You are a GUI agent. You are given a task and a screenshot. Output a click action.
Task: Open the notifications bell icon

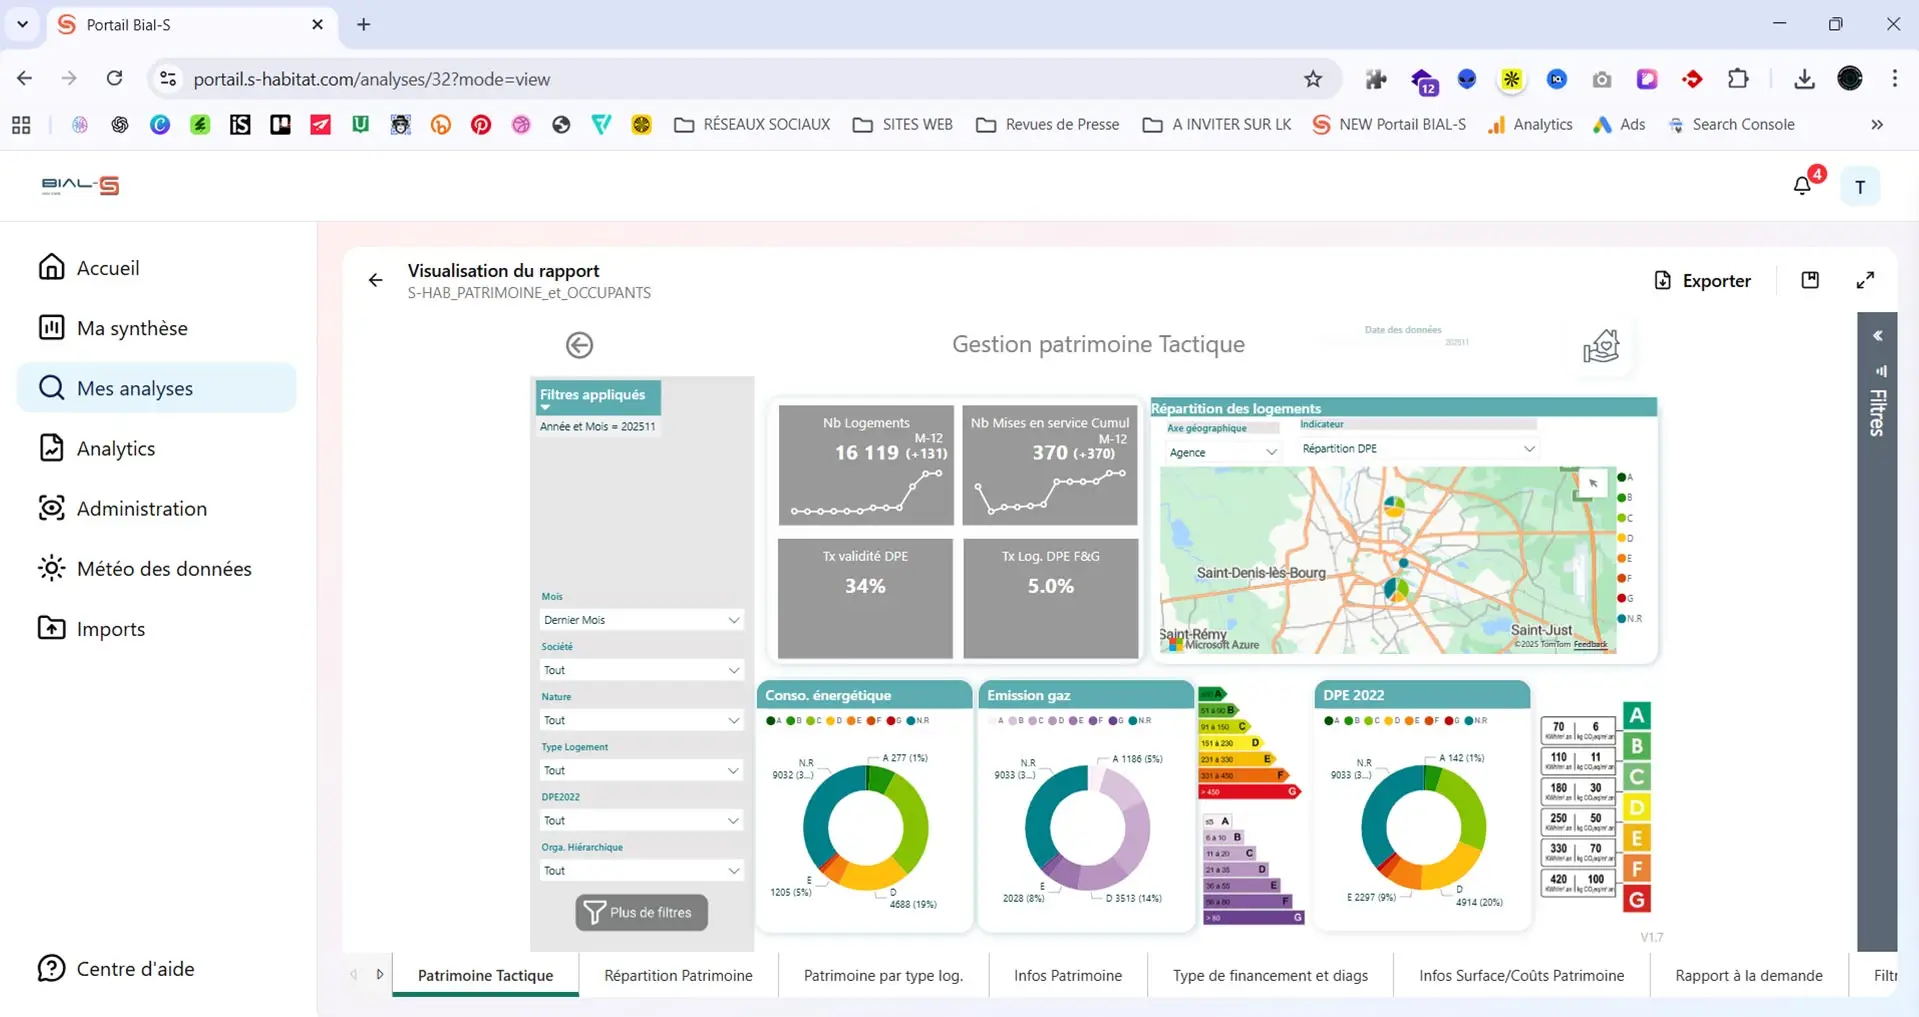[1802, 186]
